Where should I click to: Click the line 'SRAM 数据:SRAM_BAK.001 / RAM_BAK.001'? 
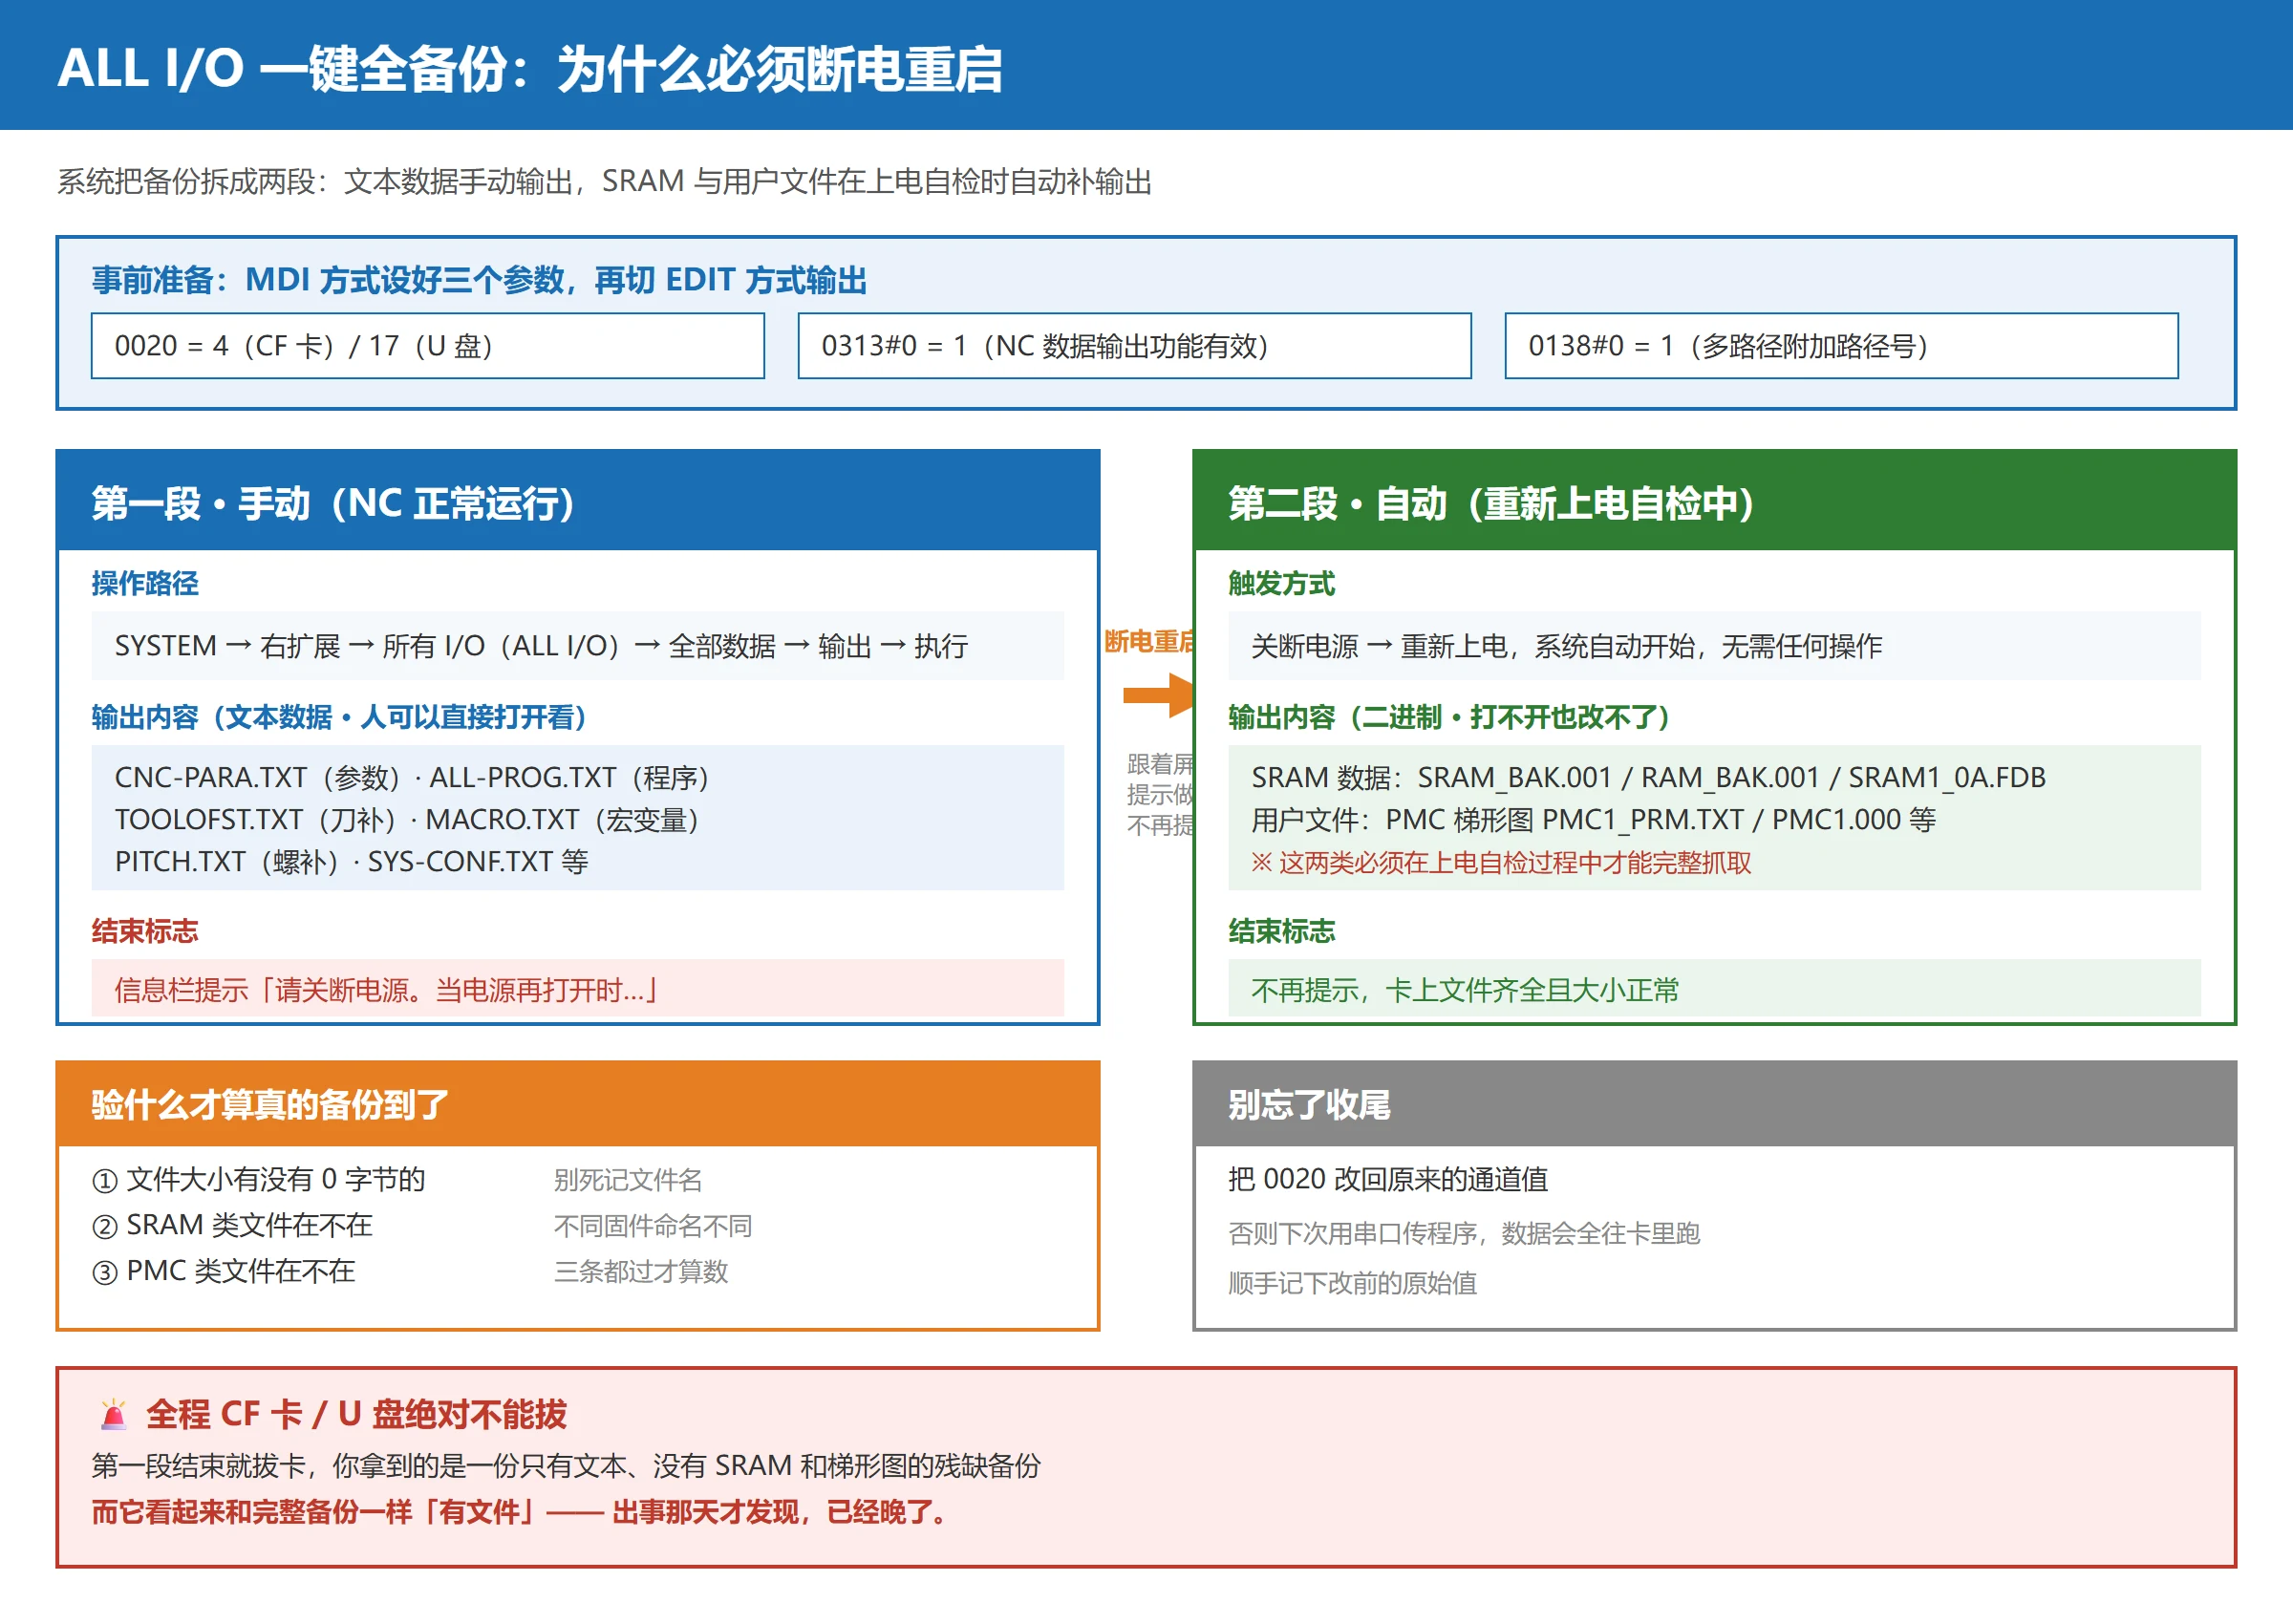pyautogui.click(x=1648, y=777)
